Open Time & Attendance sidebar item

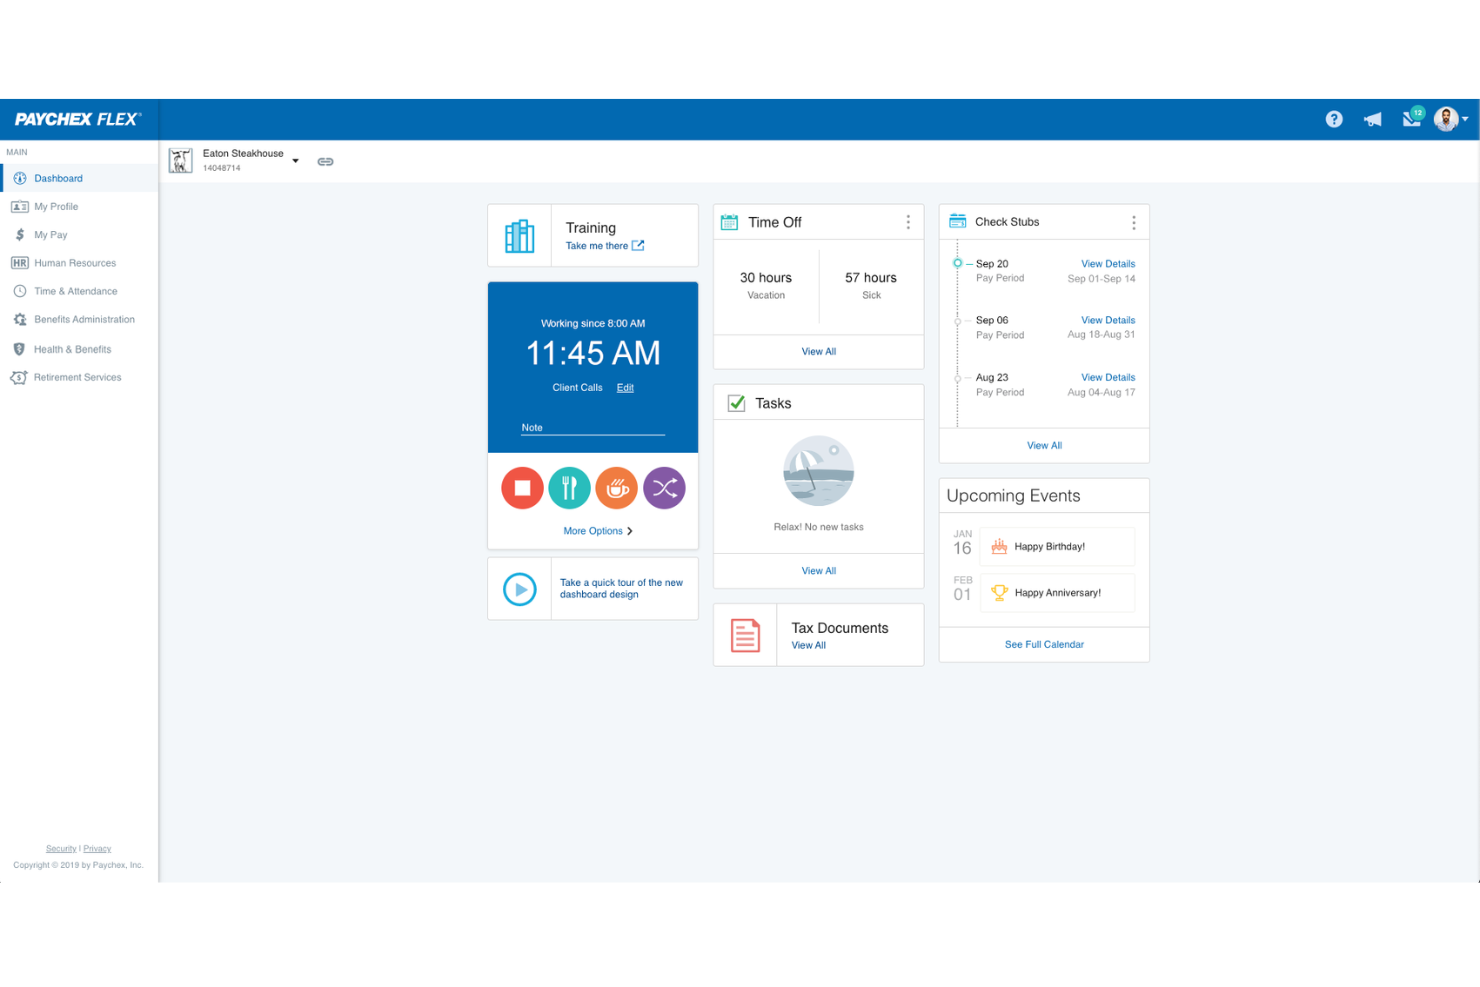(76, 291)
